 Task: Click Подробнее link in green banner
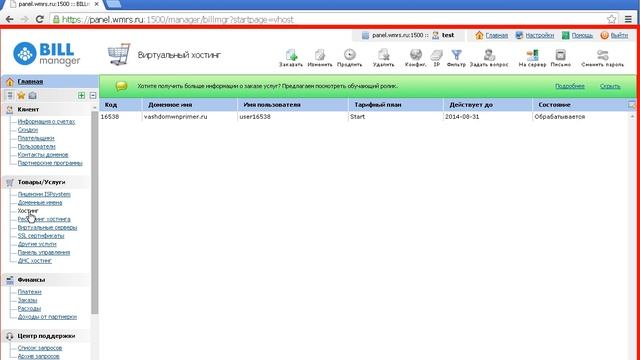tap(570, 86)
